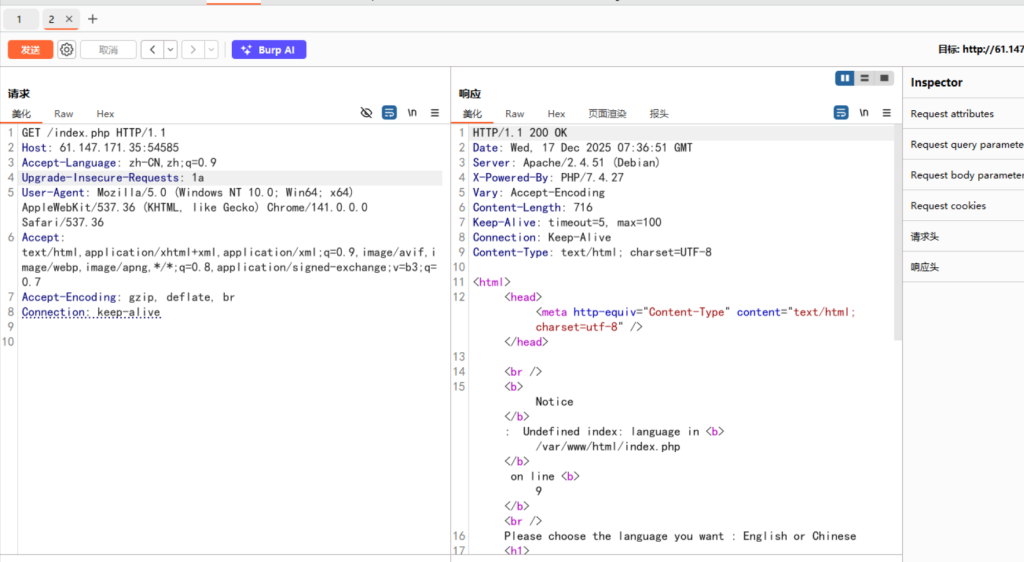
Task: Toggle word wrap in the response panel
Action: (x=841, y=113)
